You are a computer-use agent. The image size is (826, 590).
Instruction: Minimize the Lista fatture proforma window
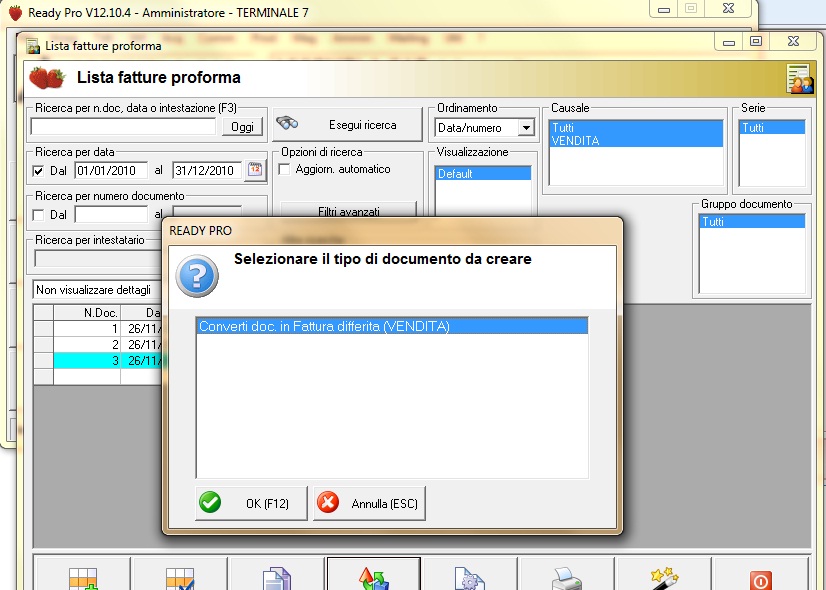tap(729, 41)
